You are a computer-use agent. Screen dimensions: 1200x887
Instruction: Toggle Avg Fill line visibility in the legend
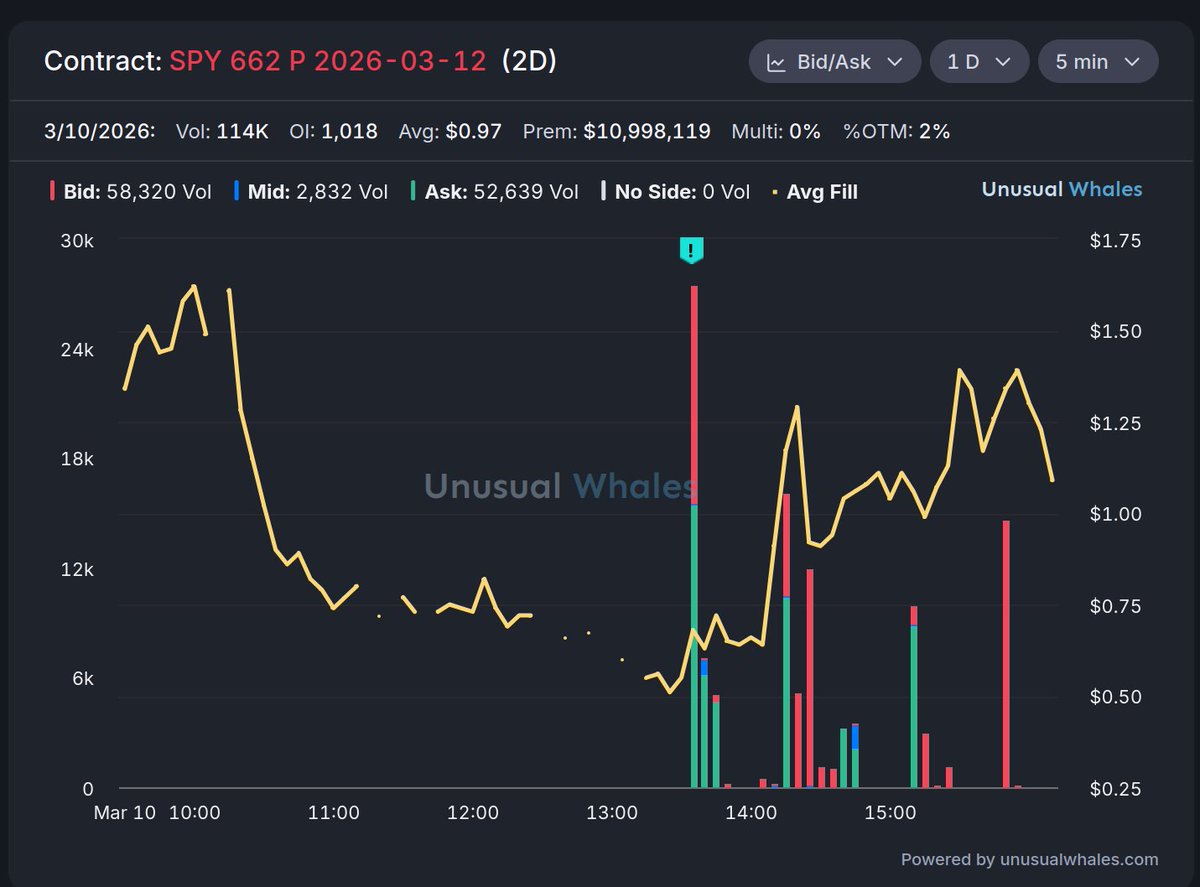[812, 191]
